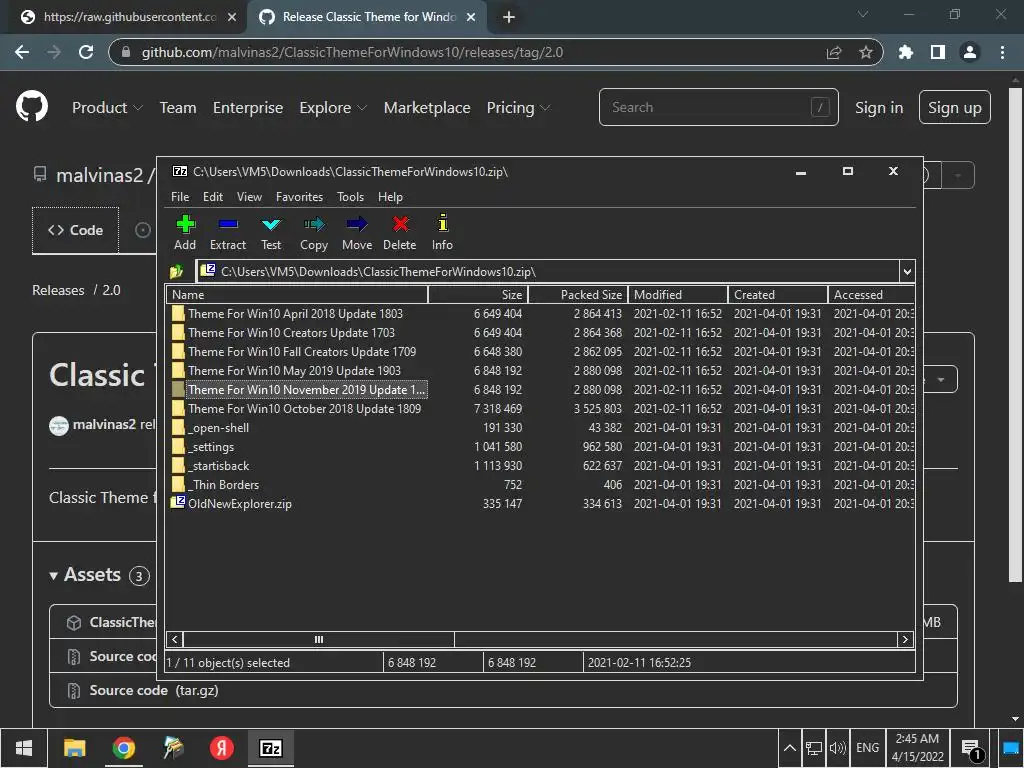The width and height of the screenshot is (1024, 768).
Task: Open the Team link on GitHub
Action: tap(178, 108)
